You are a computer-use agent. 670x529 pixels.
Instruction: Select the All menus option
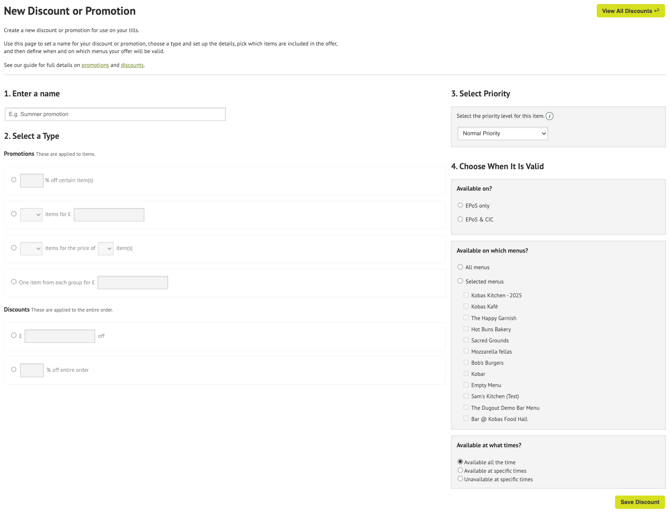[x=460, y=267]
